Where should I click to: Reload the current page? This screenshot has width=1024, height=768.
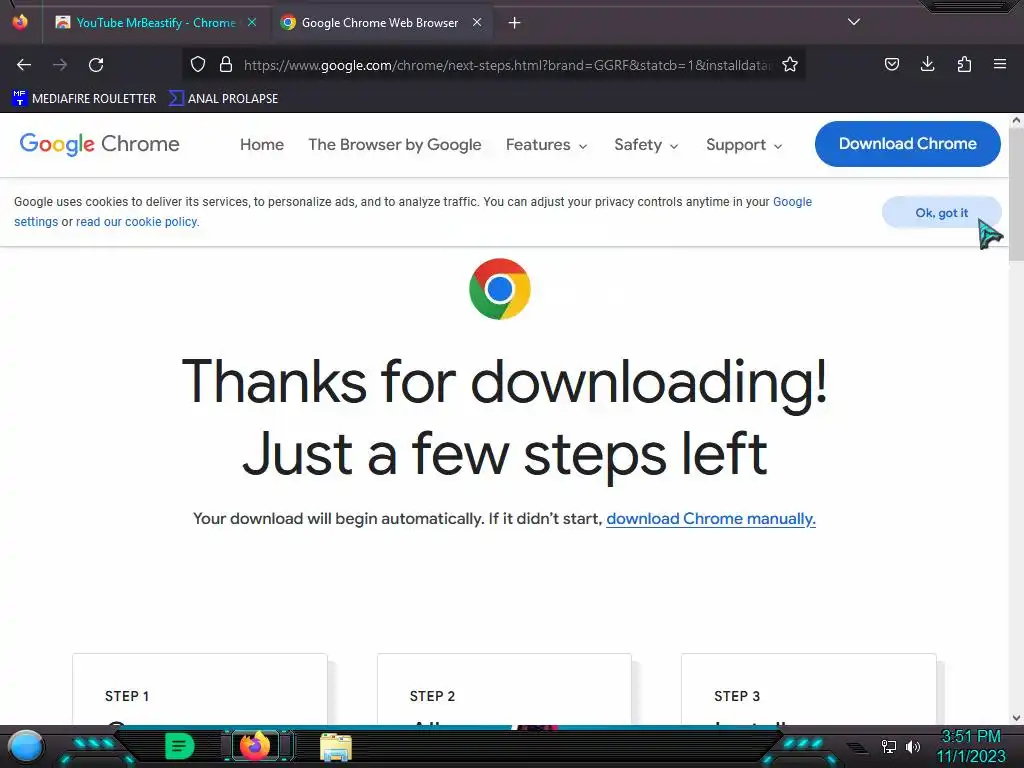[96, 65]
